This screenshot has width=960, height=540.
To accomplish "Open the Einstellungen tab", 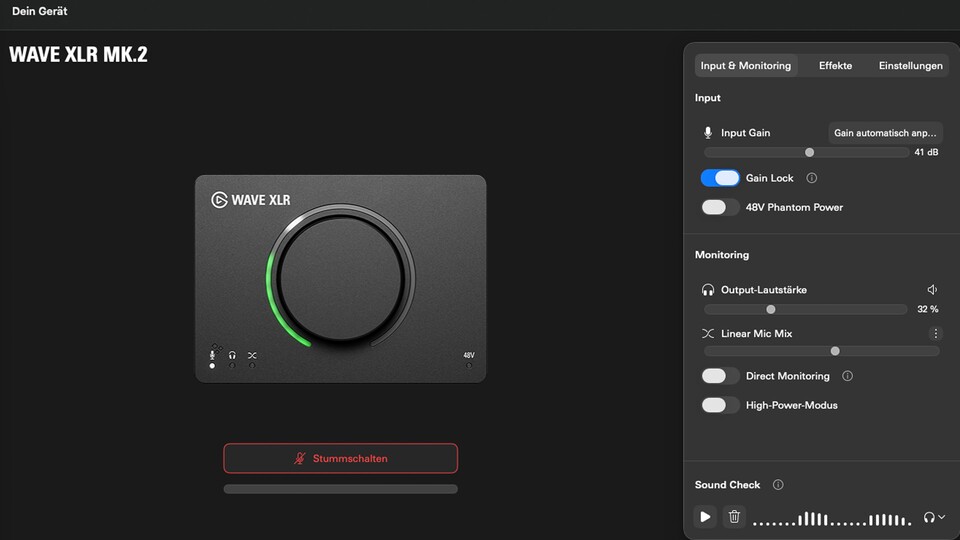I will 910,66.
